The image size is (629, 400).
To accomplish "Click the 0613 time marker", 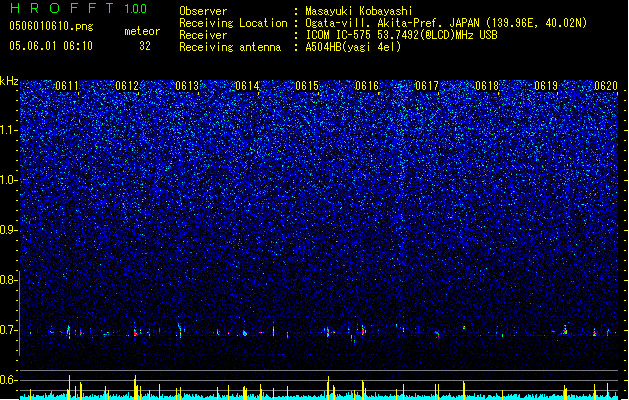I will (187, 86).
